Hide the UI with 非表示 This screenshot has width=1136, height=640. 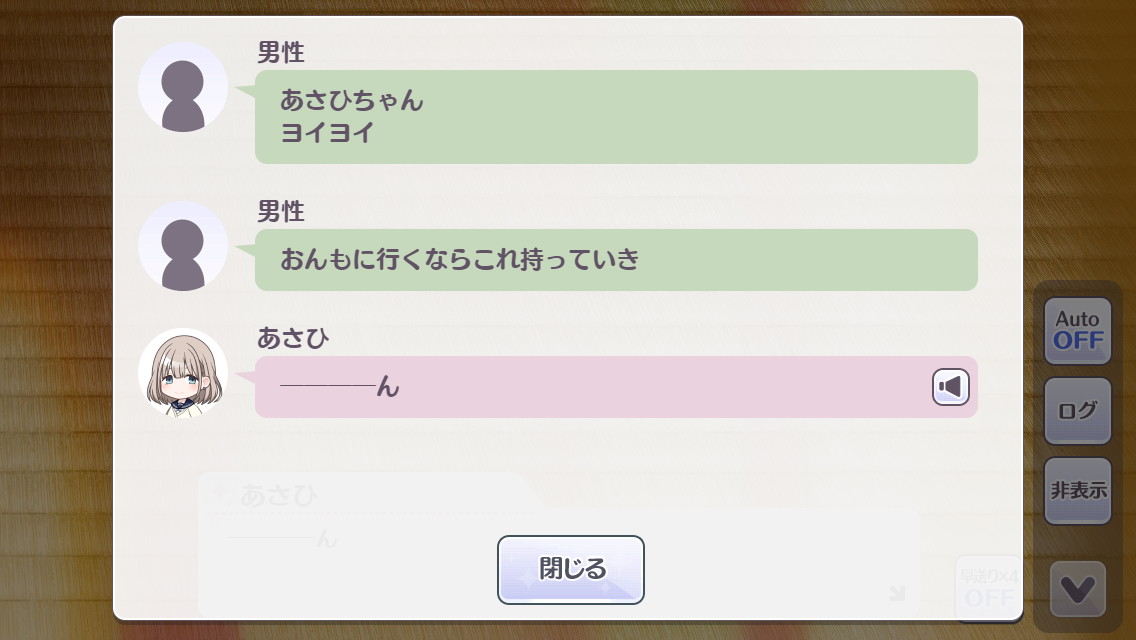tap(1077, 490)
